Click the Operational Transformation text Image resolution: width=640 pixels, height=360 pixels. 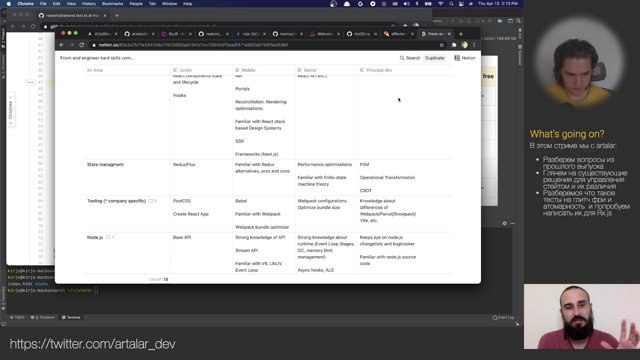(387, 178)
